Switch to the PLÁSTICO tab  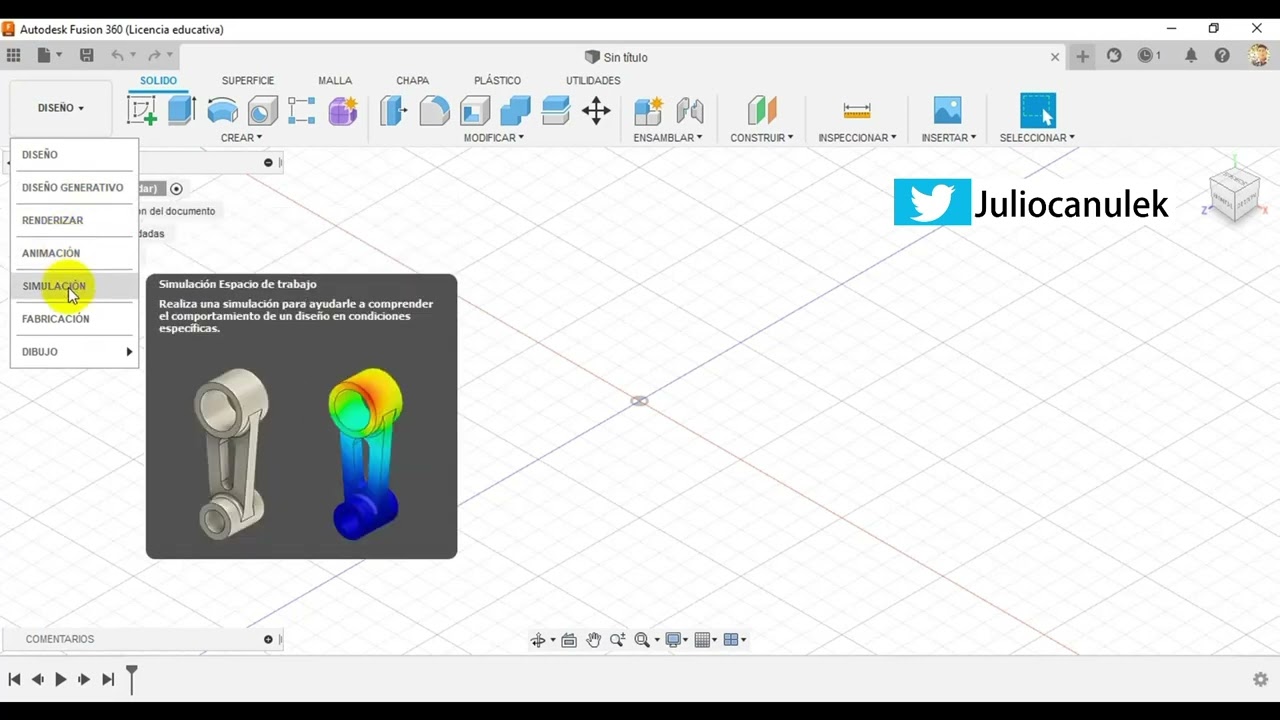(497, 80)
